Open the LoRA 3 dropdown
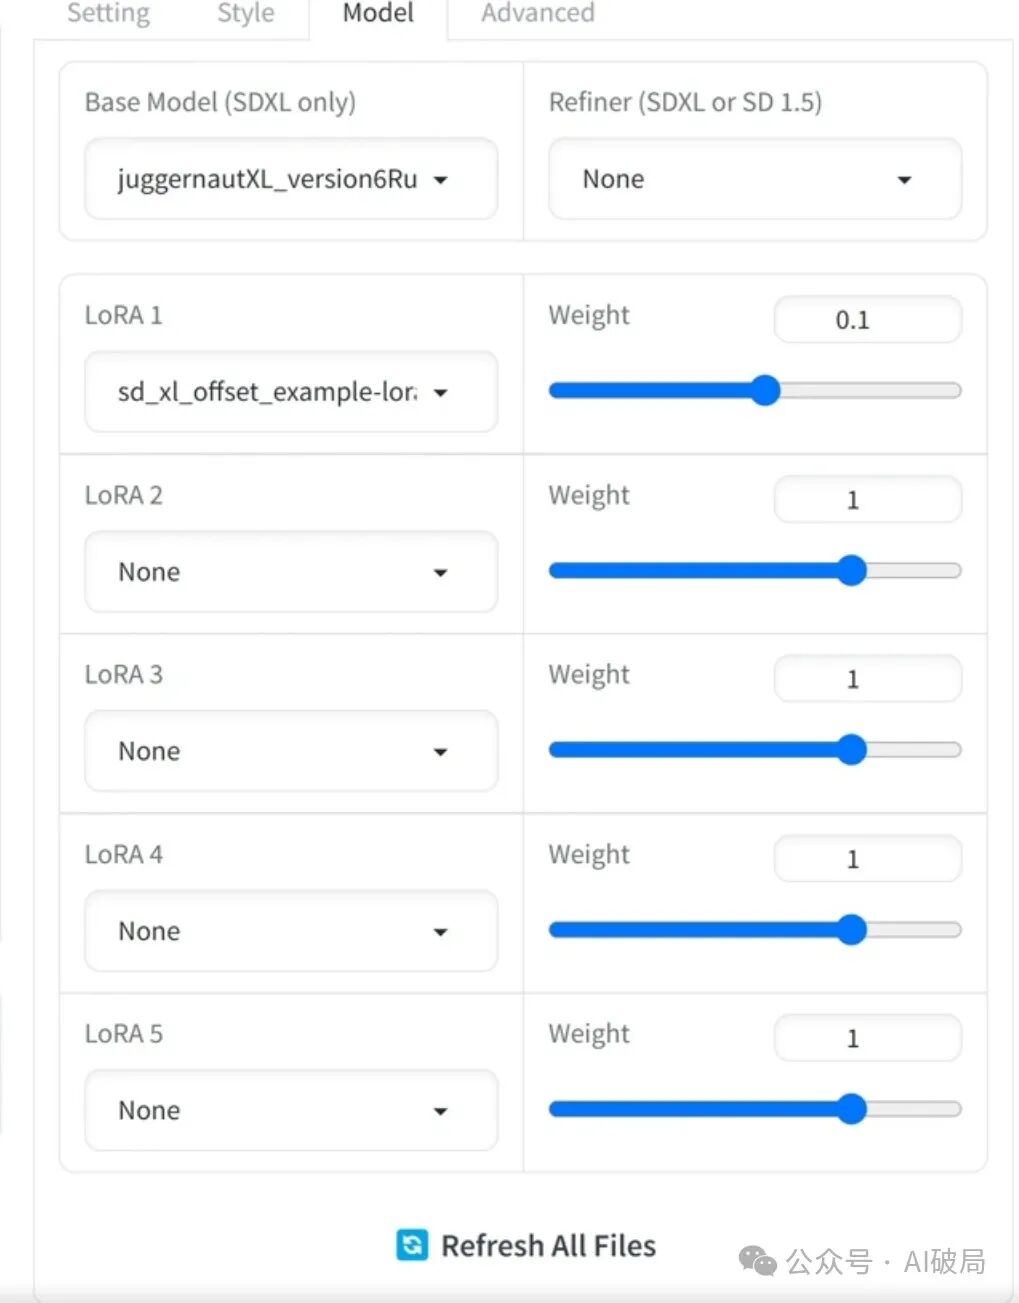 coord(290,751)
